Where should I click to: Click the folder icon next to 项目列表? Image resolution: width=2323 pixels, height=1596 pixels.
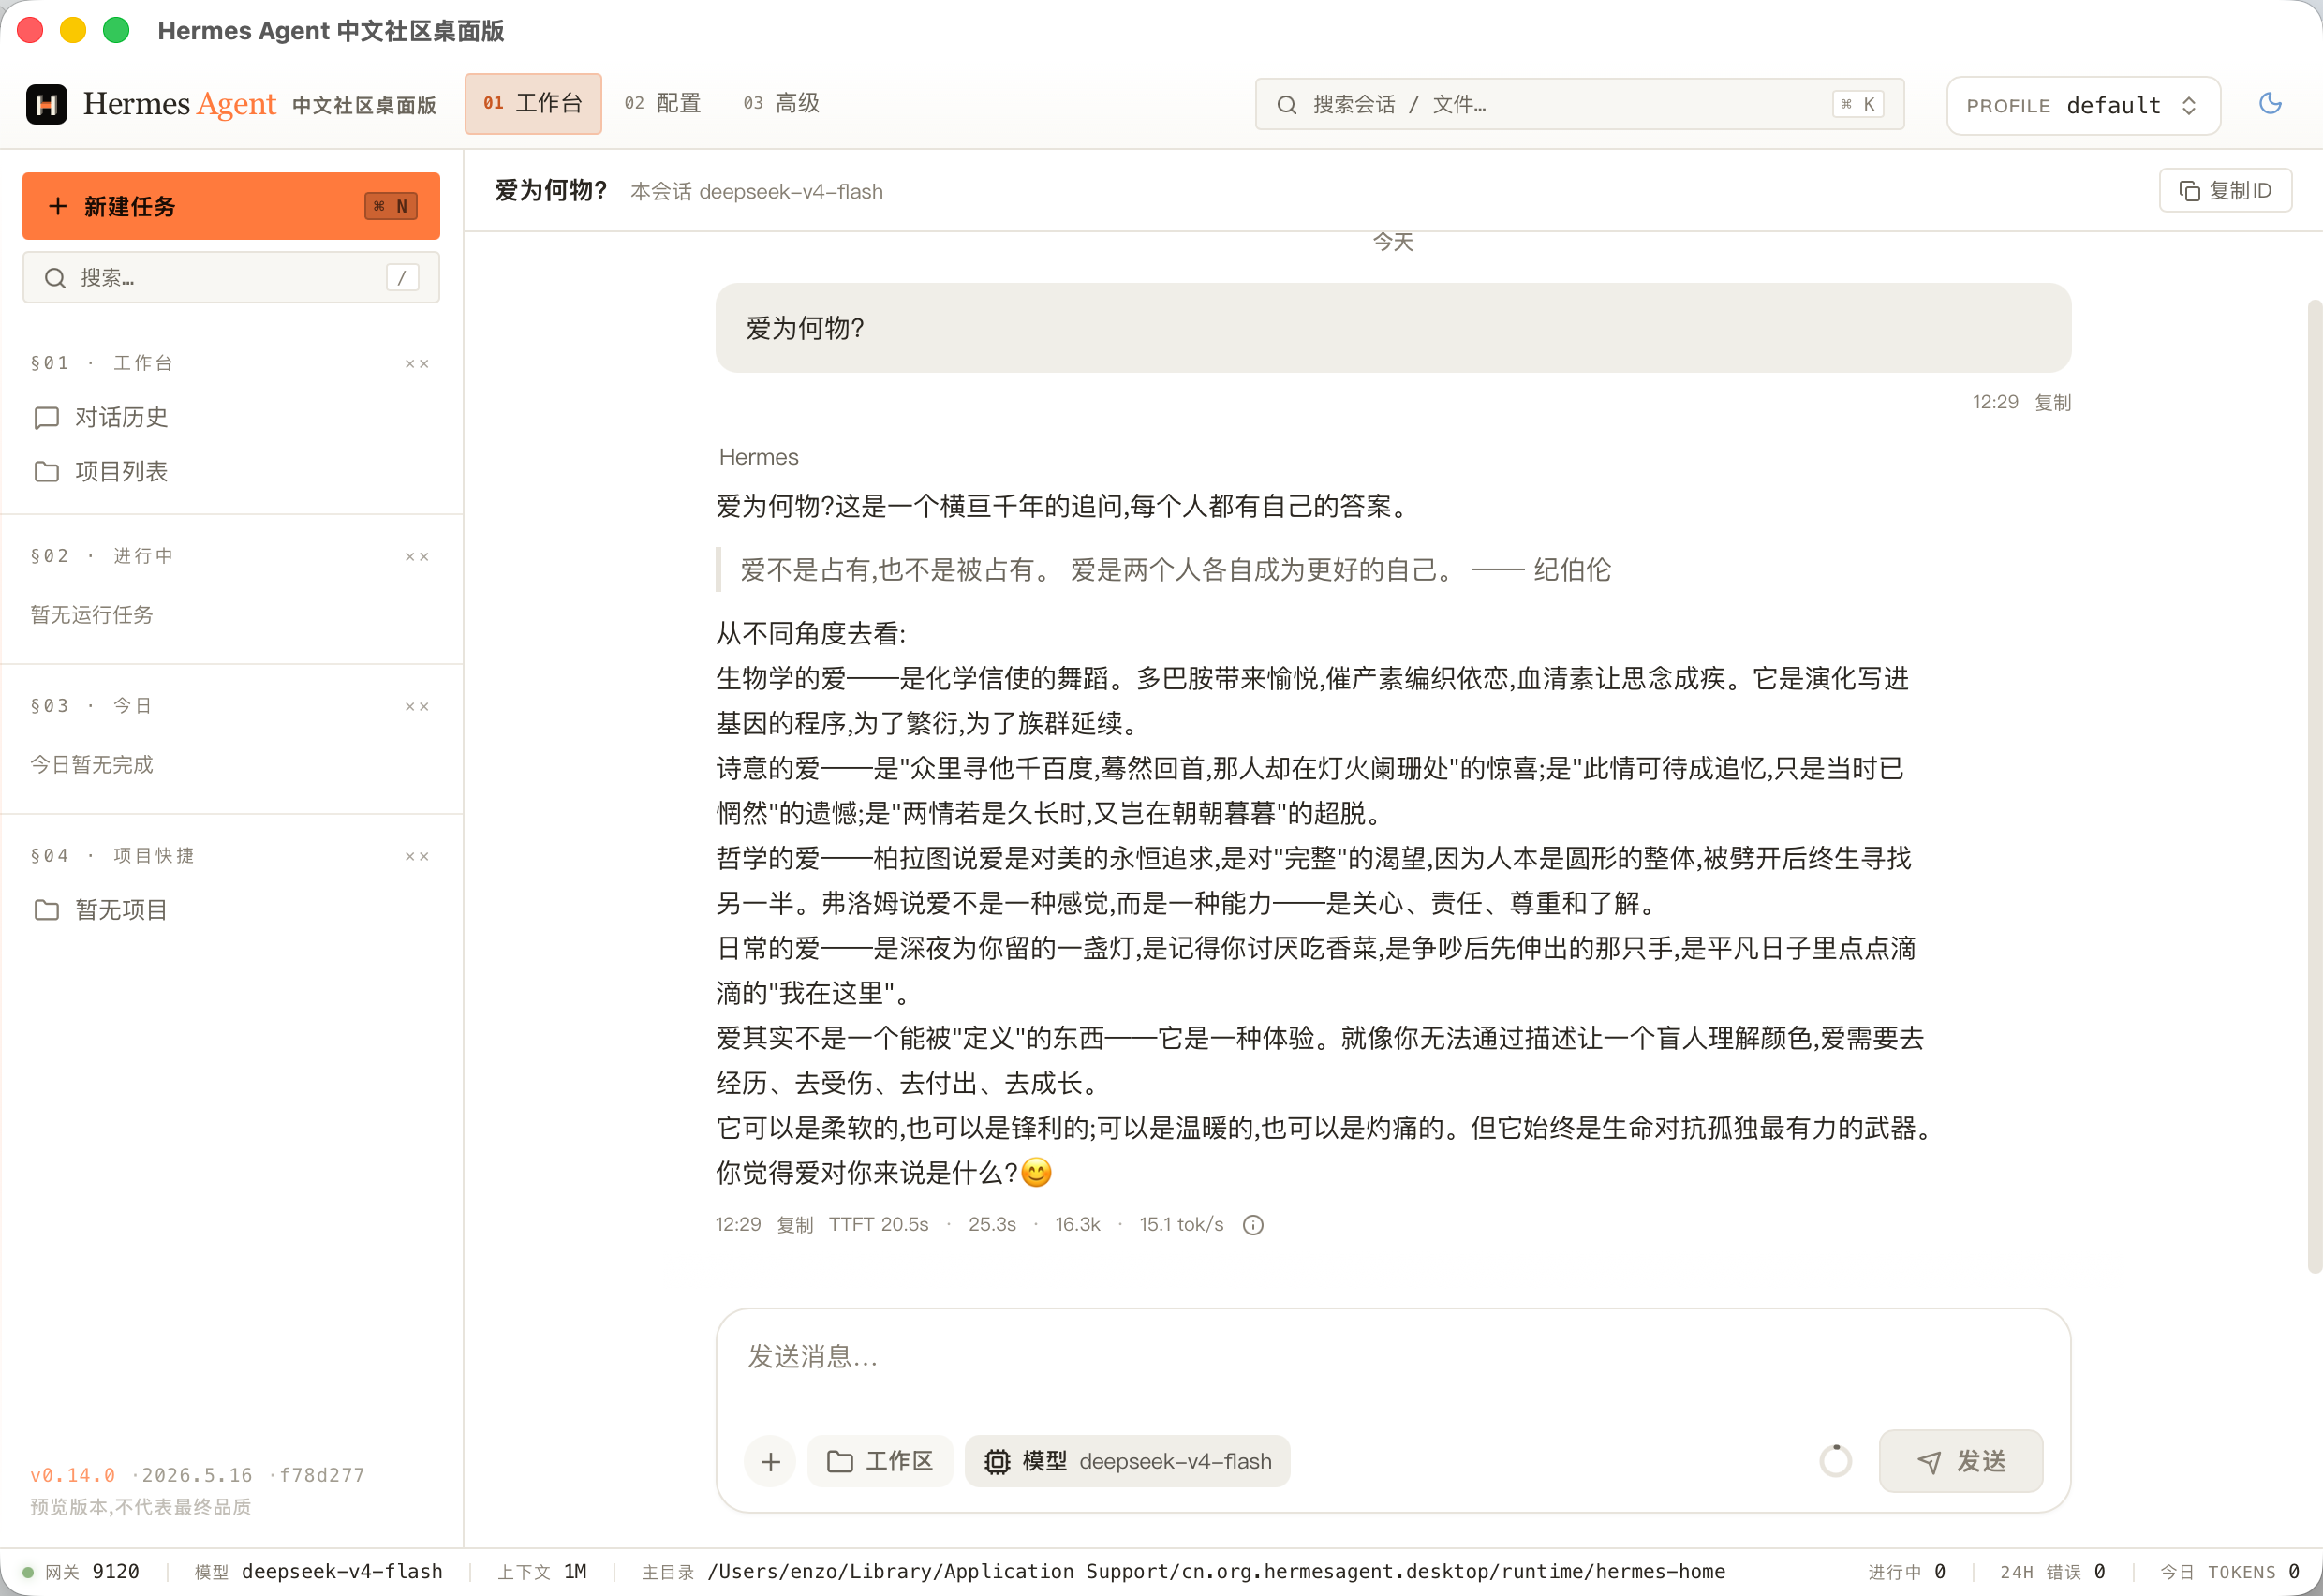point(46,471)
